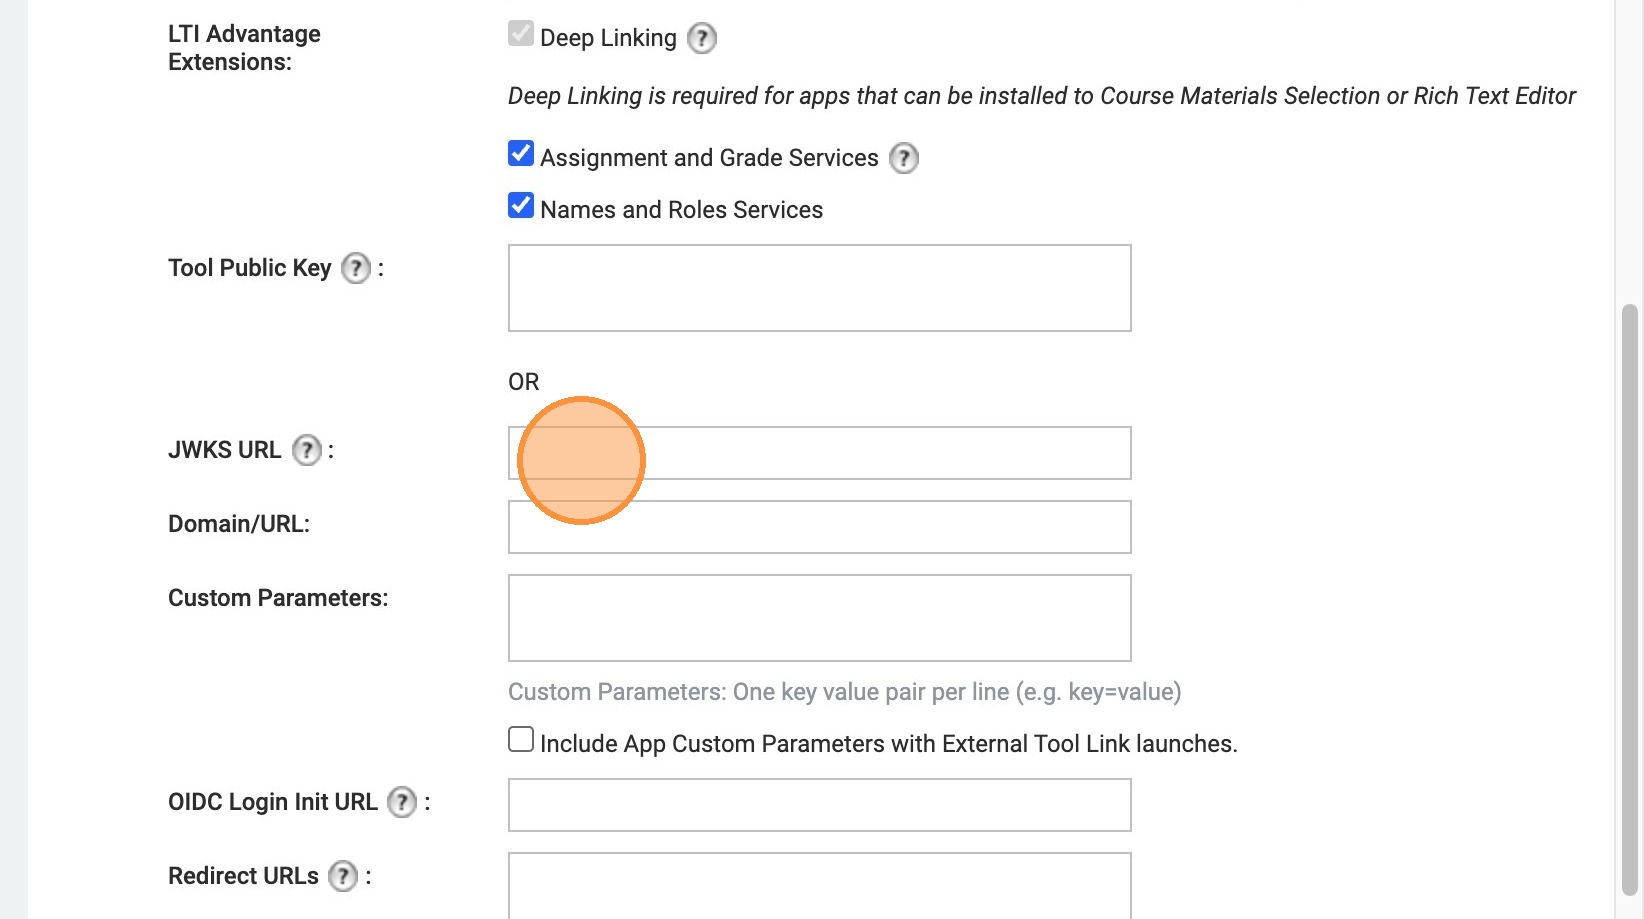This screenshot has width=1644, height=919.
Task: Enable Include App Custom Parameters checkbox
Action: pos(521,740)
